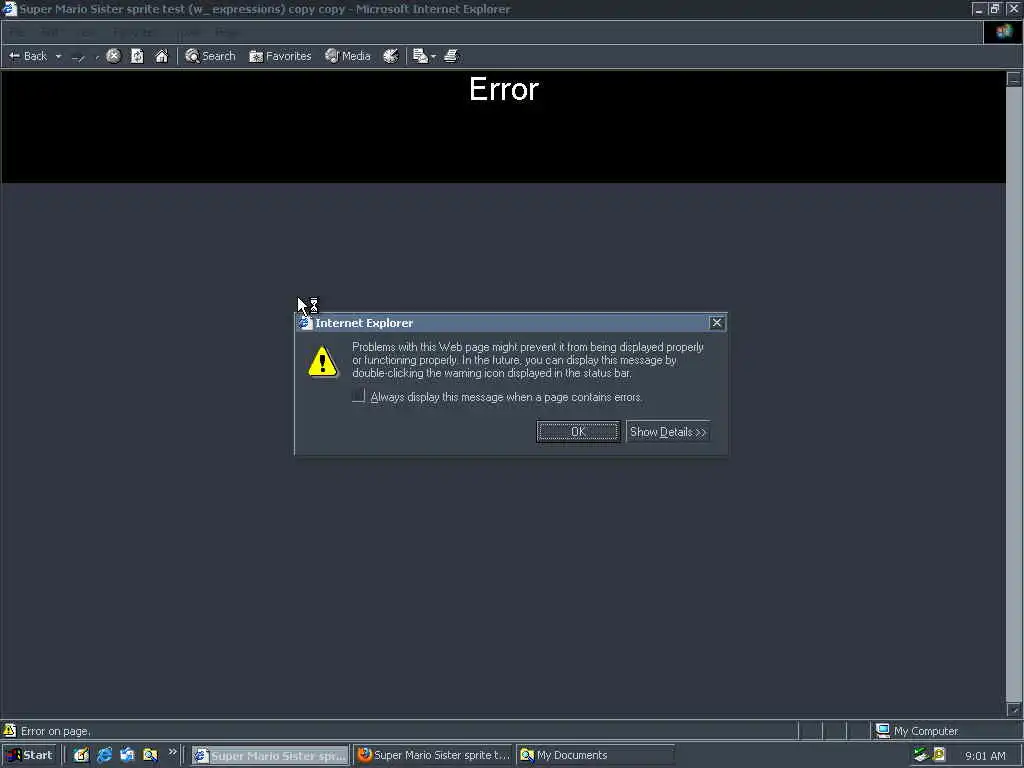Click the 9:01 AM clock
The image size is (1024, 768).
pos(985,756)
